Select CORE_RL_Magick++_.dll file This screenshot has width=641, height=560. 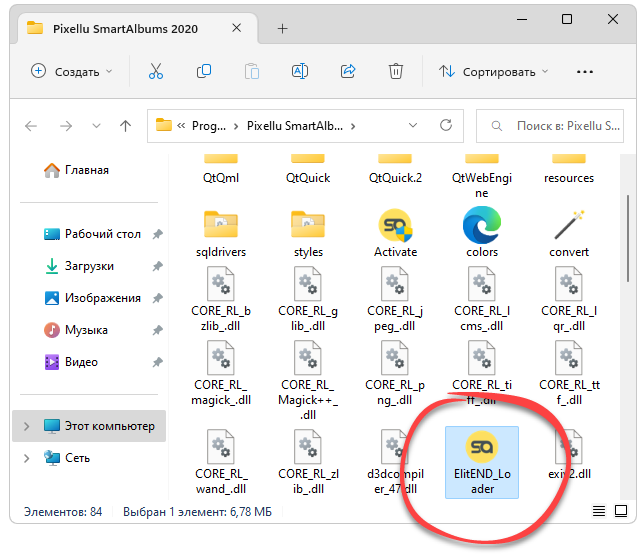[308, 381]
